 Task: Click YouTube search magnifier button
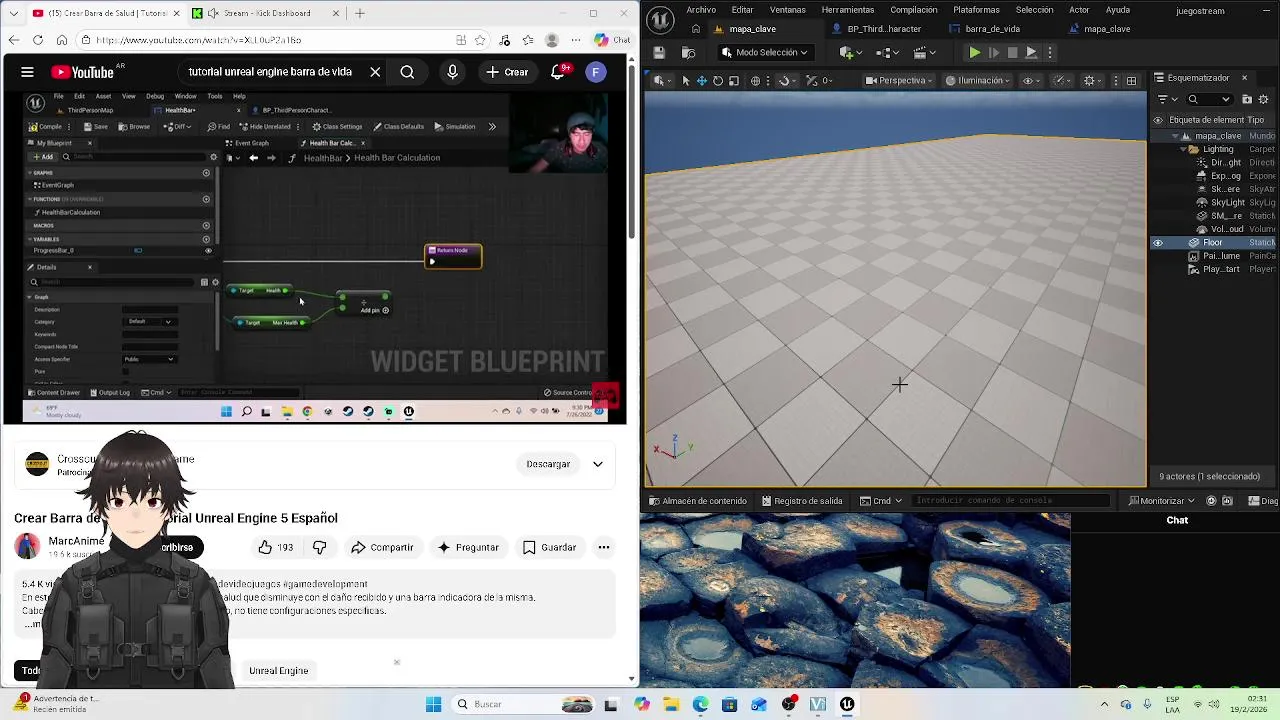tap(407, 72)
